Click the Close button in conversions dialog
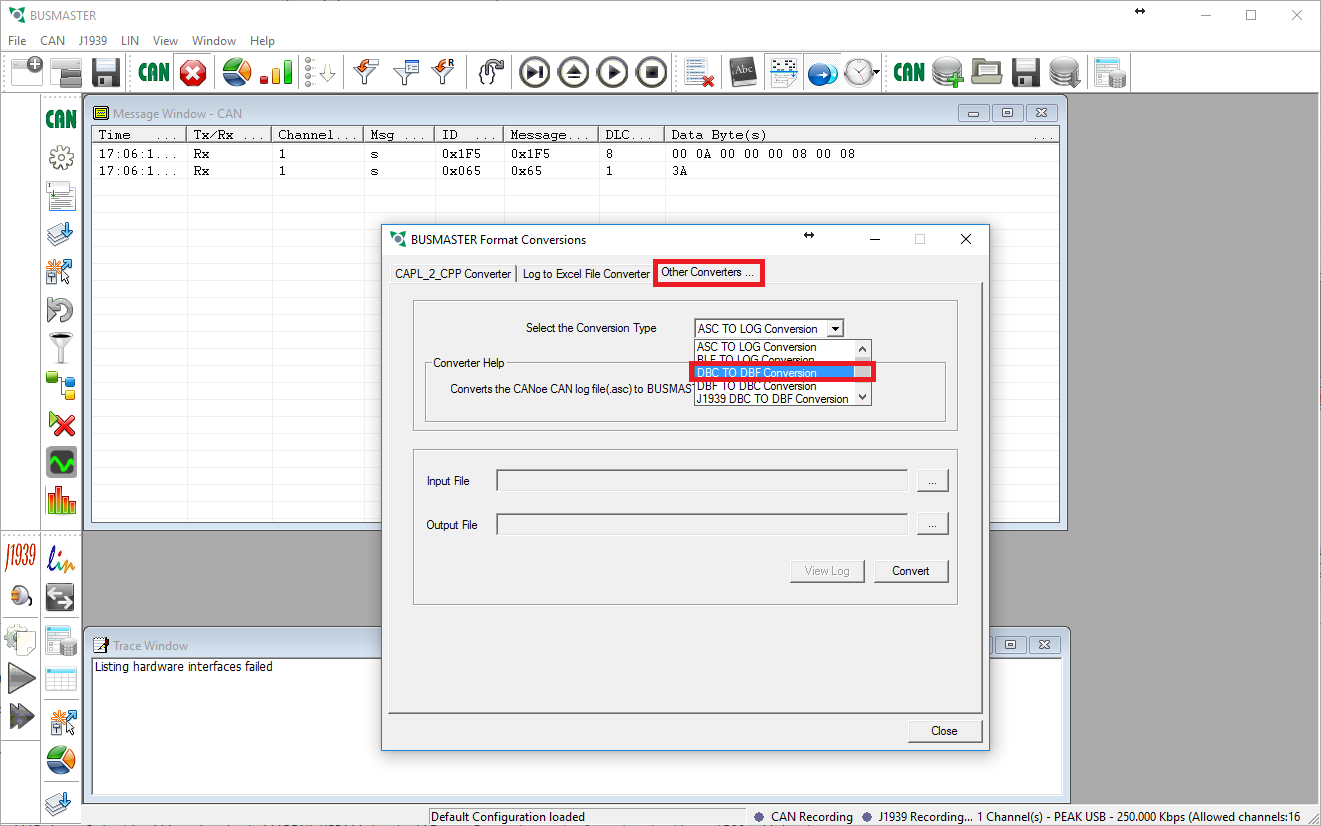The image size is (1321, 826). coord(944,731)
